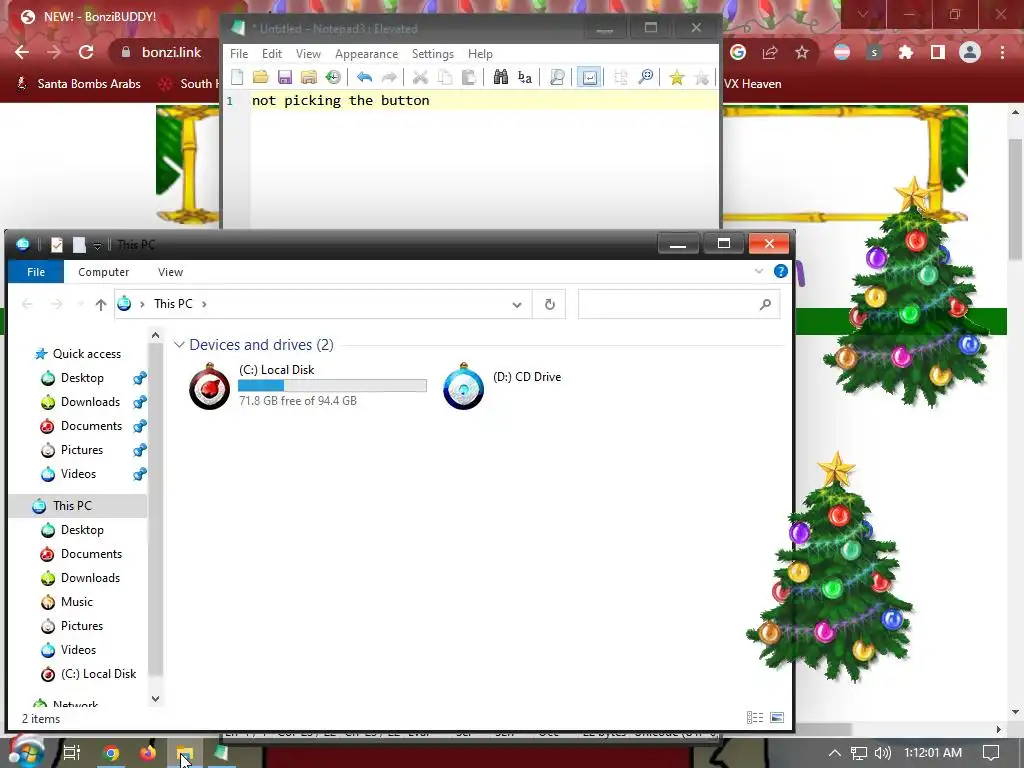Viewport: 1024px width, 768px height.
Task: Open VX Heaven bookmark
Action: click(752, 84)
